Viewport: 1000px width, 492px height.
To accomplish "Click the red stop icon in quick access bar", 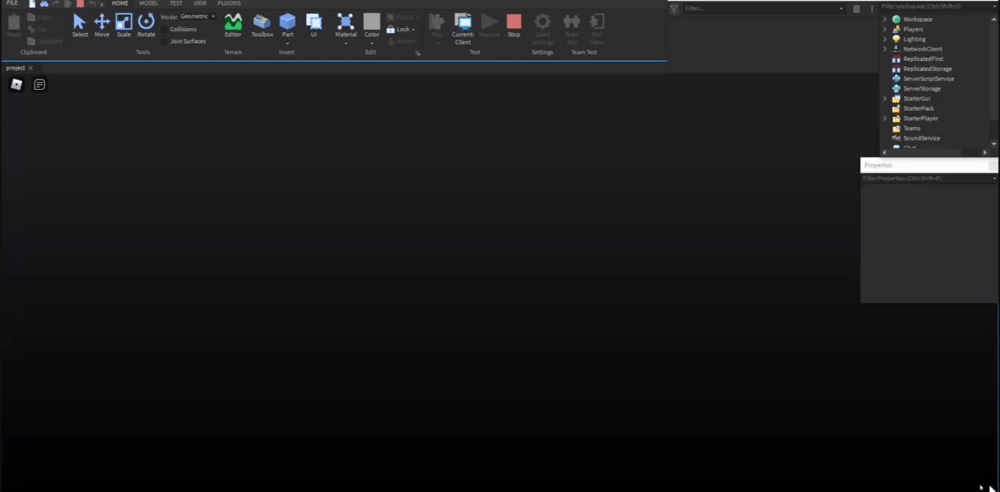I will coord(80,3).
